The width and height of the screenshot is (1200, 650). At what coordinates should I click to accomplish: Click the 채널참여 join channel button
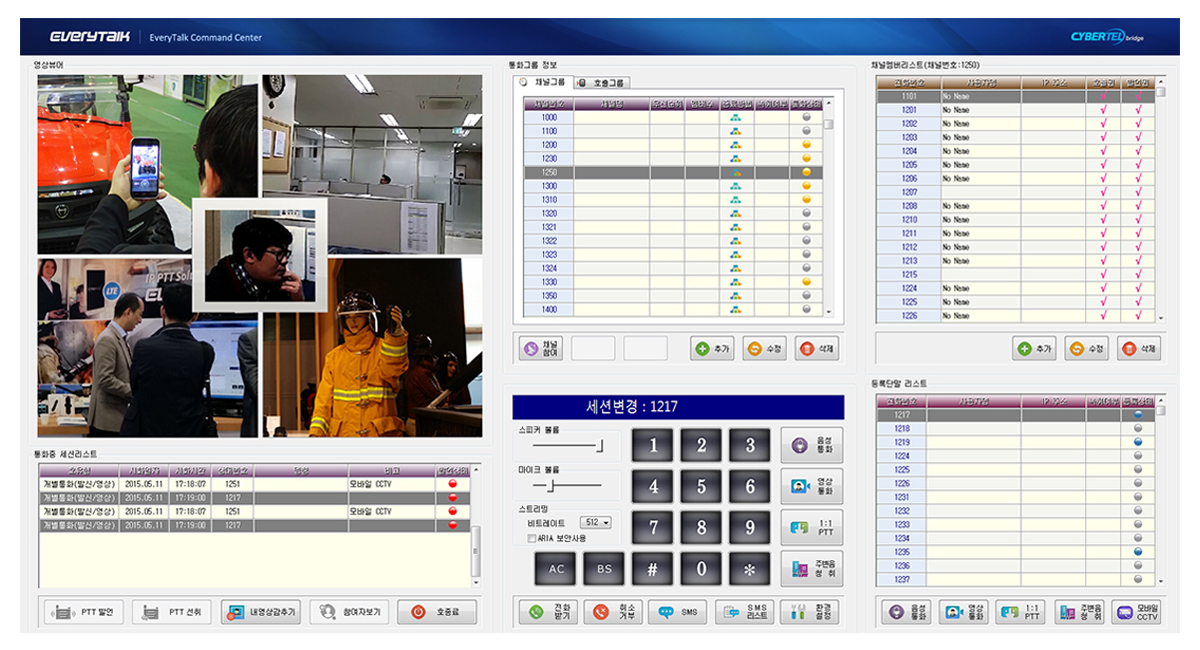(x=541, y=348)
